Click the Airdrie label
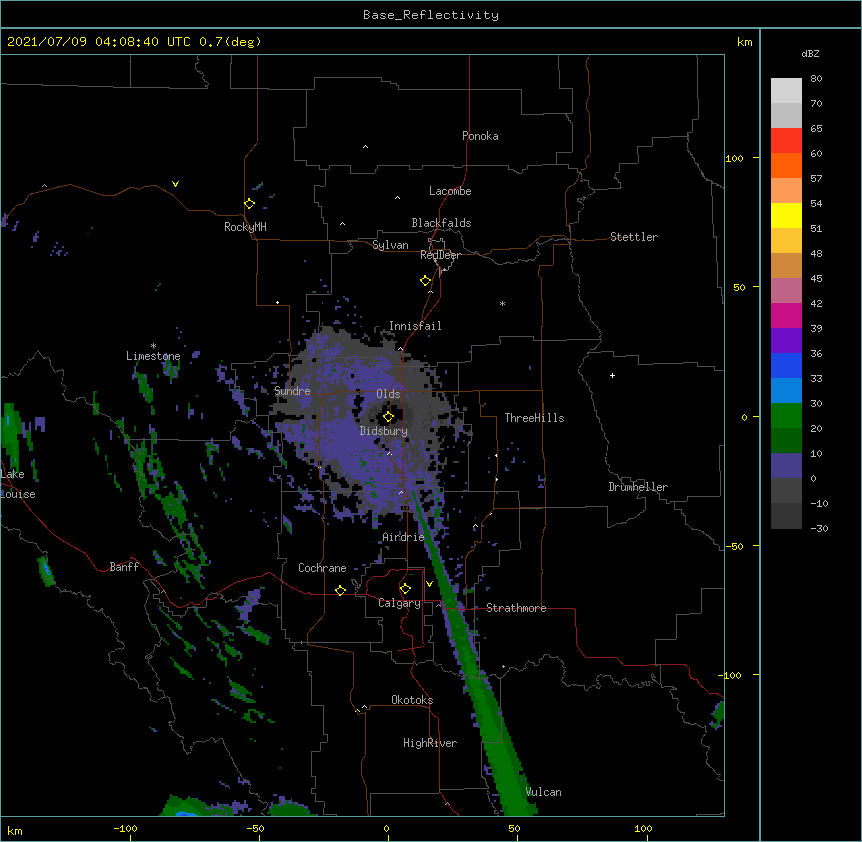Viewport: 862px width, 842px height. (403, 537)
